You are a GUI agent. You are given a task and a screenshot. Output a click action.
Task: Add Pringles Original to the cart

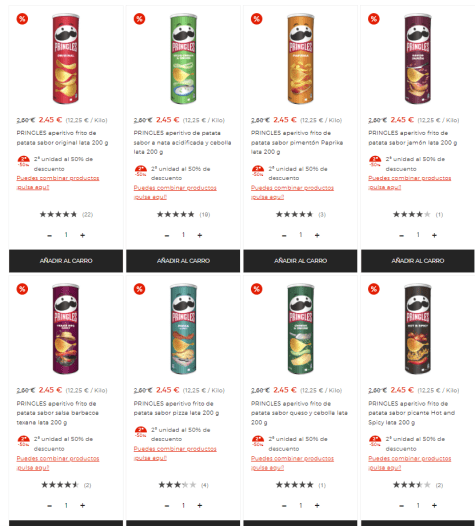point(66,261)
